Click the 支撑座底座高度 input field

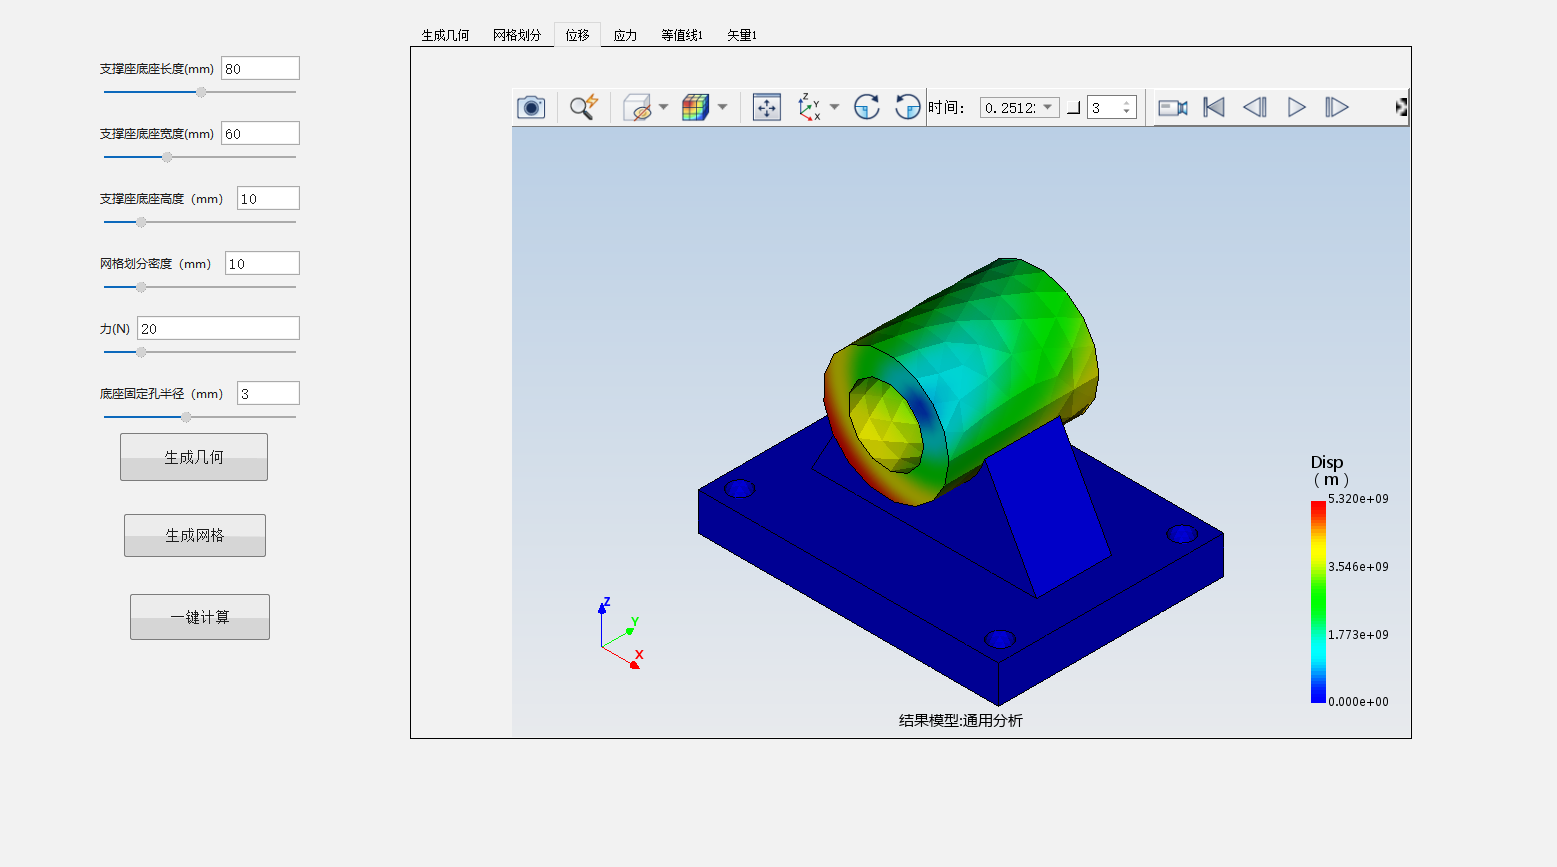[268, 198]
